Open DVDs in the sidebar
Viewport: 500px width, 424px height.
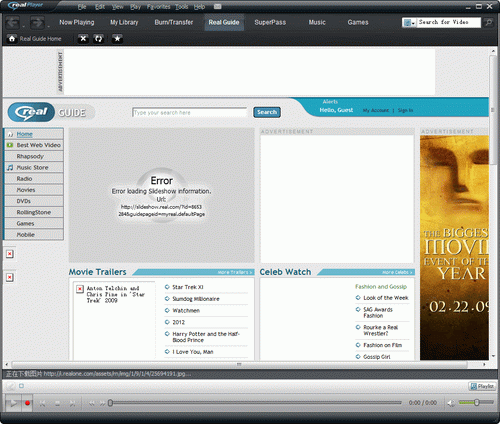point(34,201)
